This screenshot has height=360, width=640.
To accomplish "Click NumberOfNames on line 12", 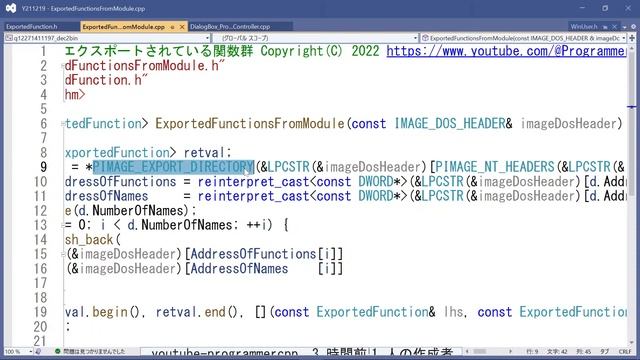I will 138,211.
